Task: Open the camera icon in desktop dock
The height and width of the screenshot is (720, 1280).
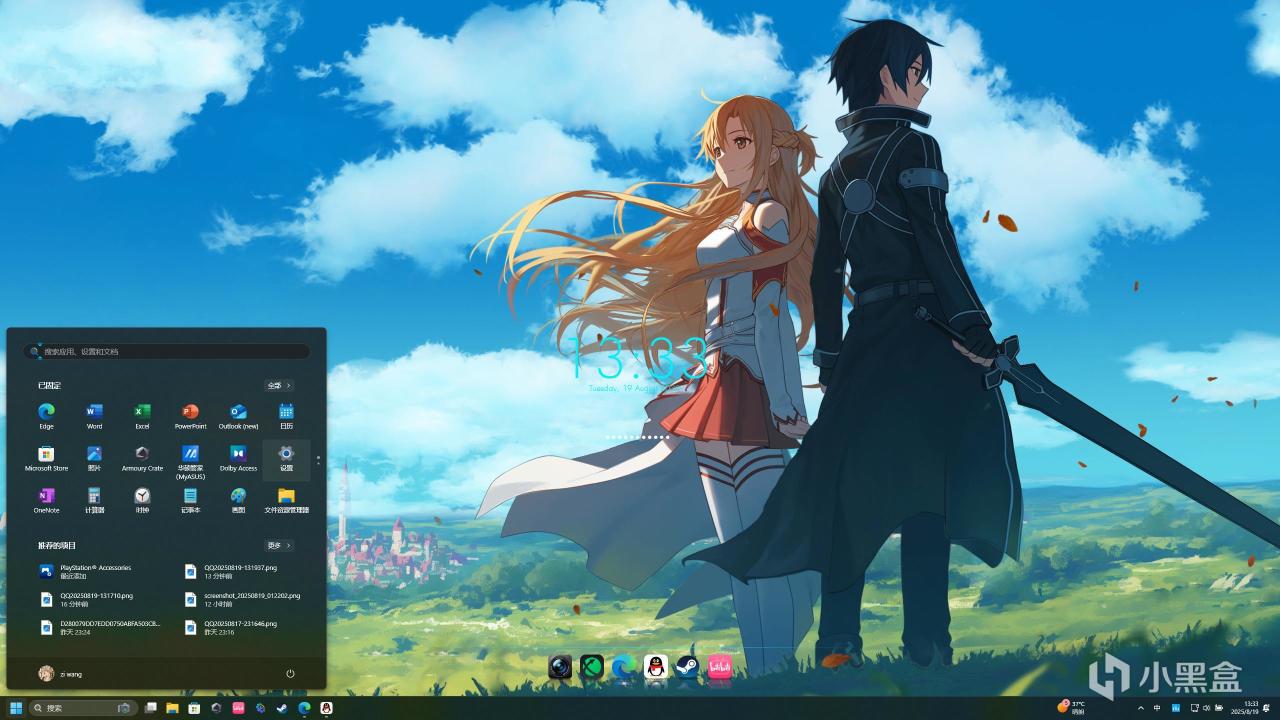Action: point(560,667)
